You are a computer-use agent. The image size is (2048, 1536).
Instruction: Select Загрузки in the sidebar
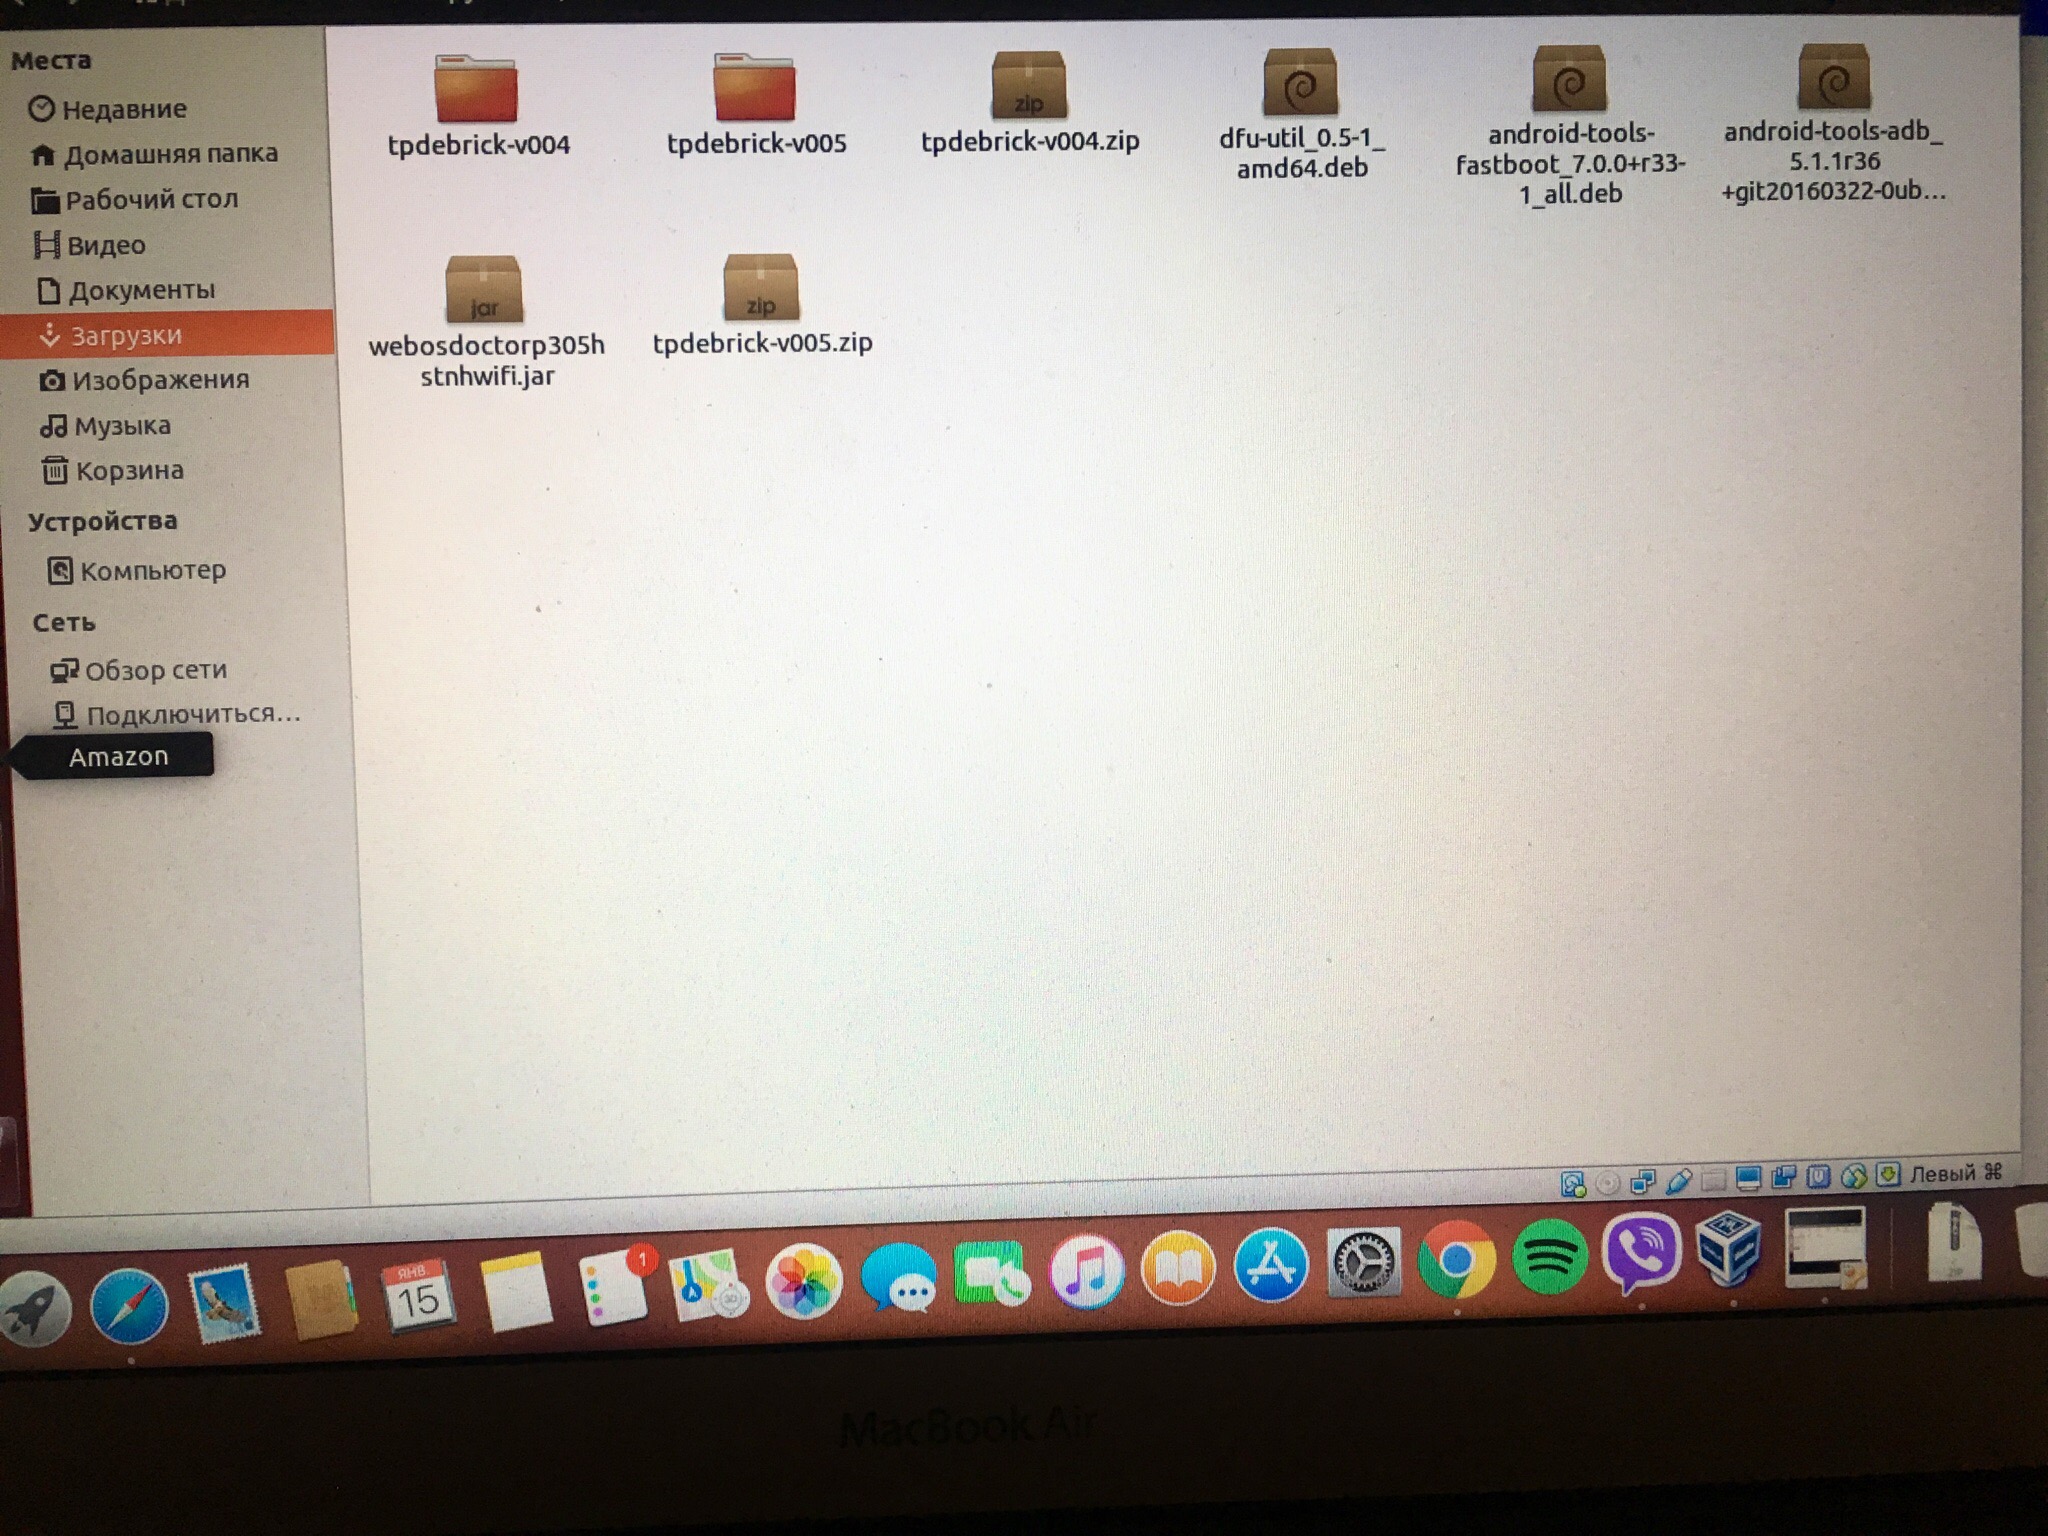tap(126, 336)
